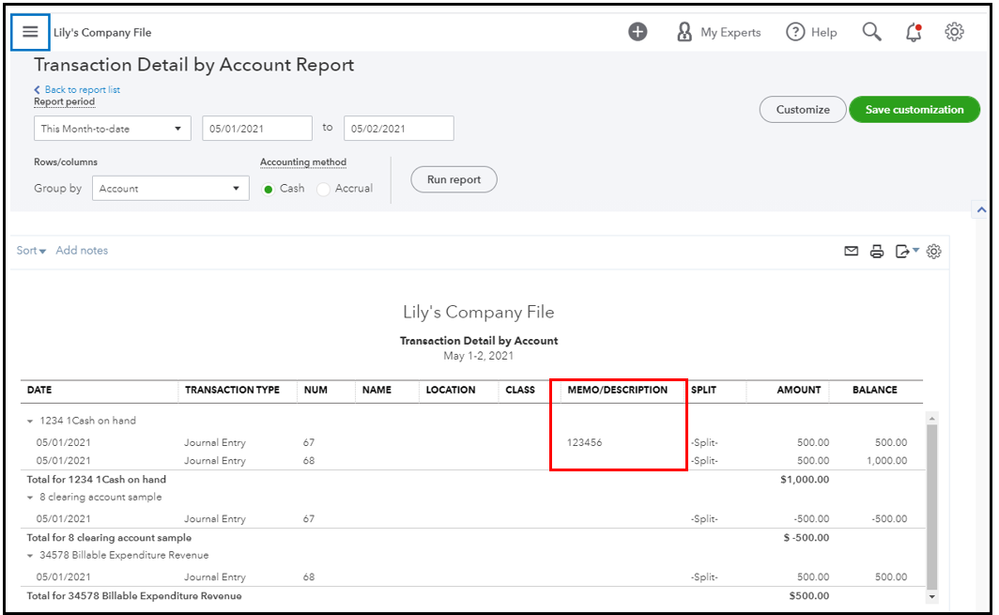999x615 pixels.
Task: Click the $1,000.00 total for Cash on hand
Action: click(805, 479)
